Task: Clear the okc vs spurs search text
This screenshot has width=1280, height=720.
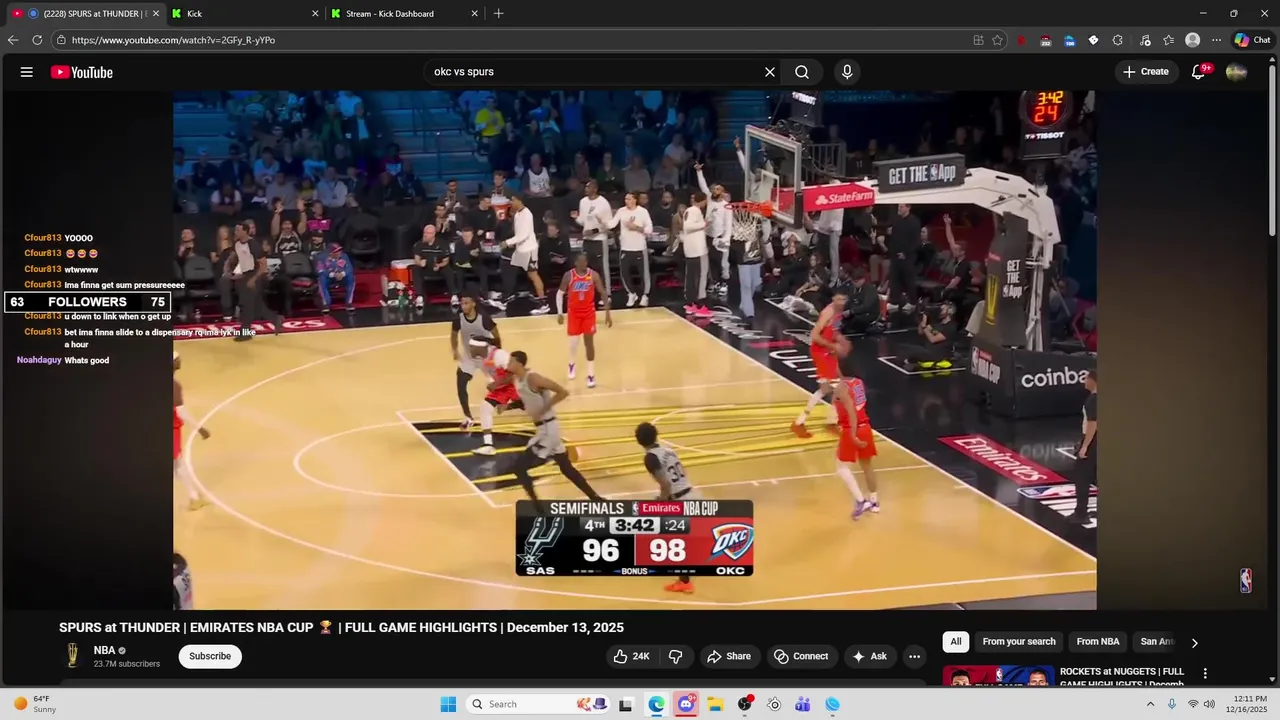Action: click(770, 72)
